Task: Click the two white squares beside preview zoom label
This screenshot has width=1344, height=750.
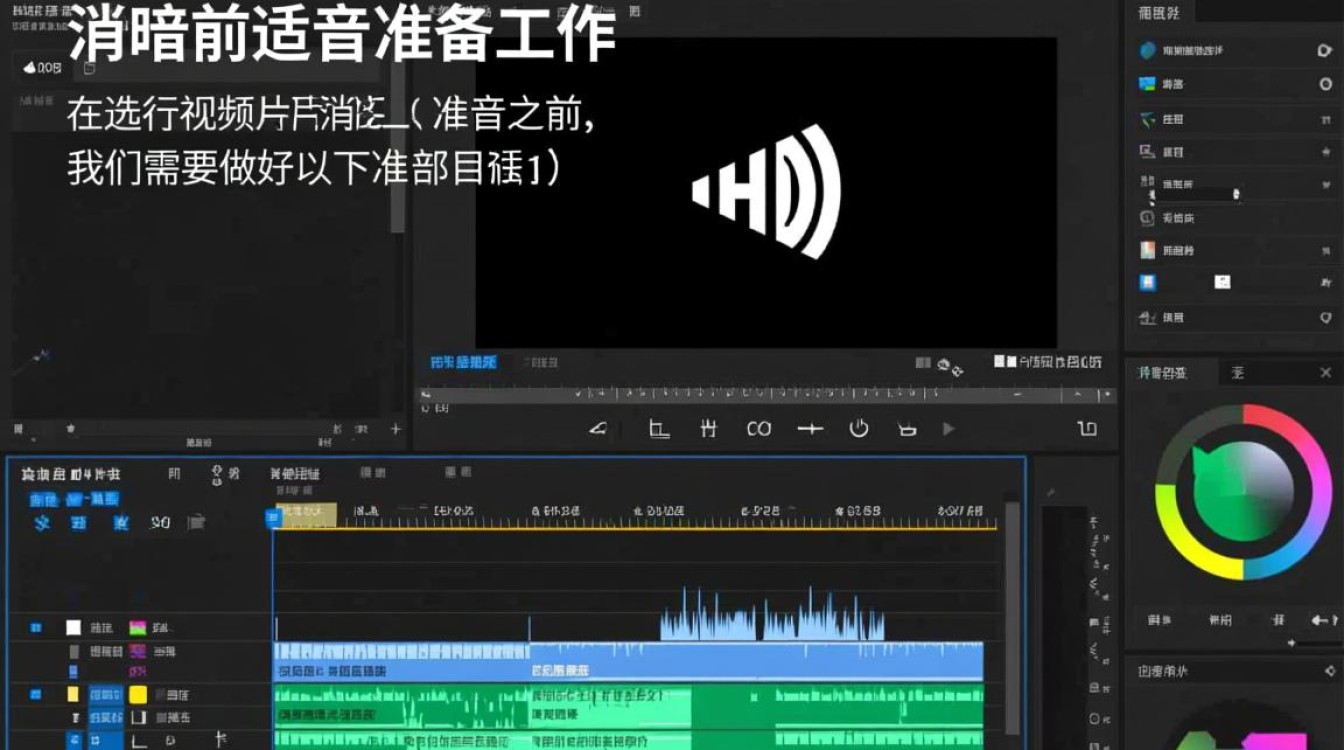Action: click(x=1005, y=361)
